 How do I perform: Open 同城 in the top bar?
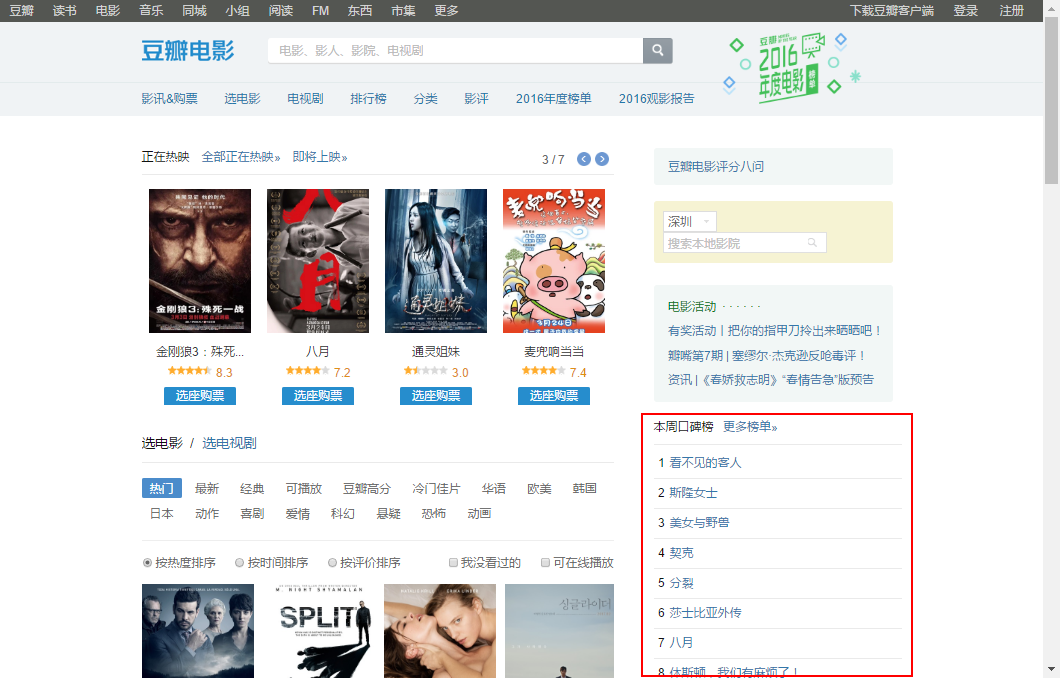coord(195,11)
